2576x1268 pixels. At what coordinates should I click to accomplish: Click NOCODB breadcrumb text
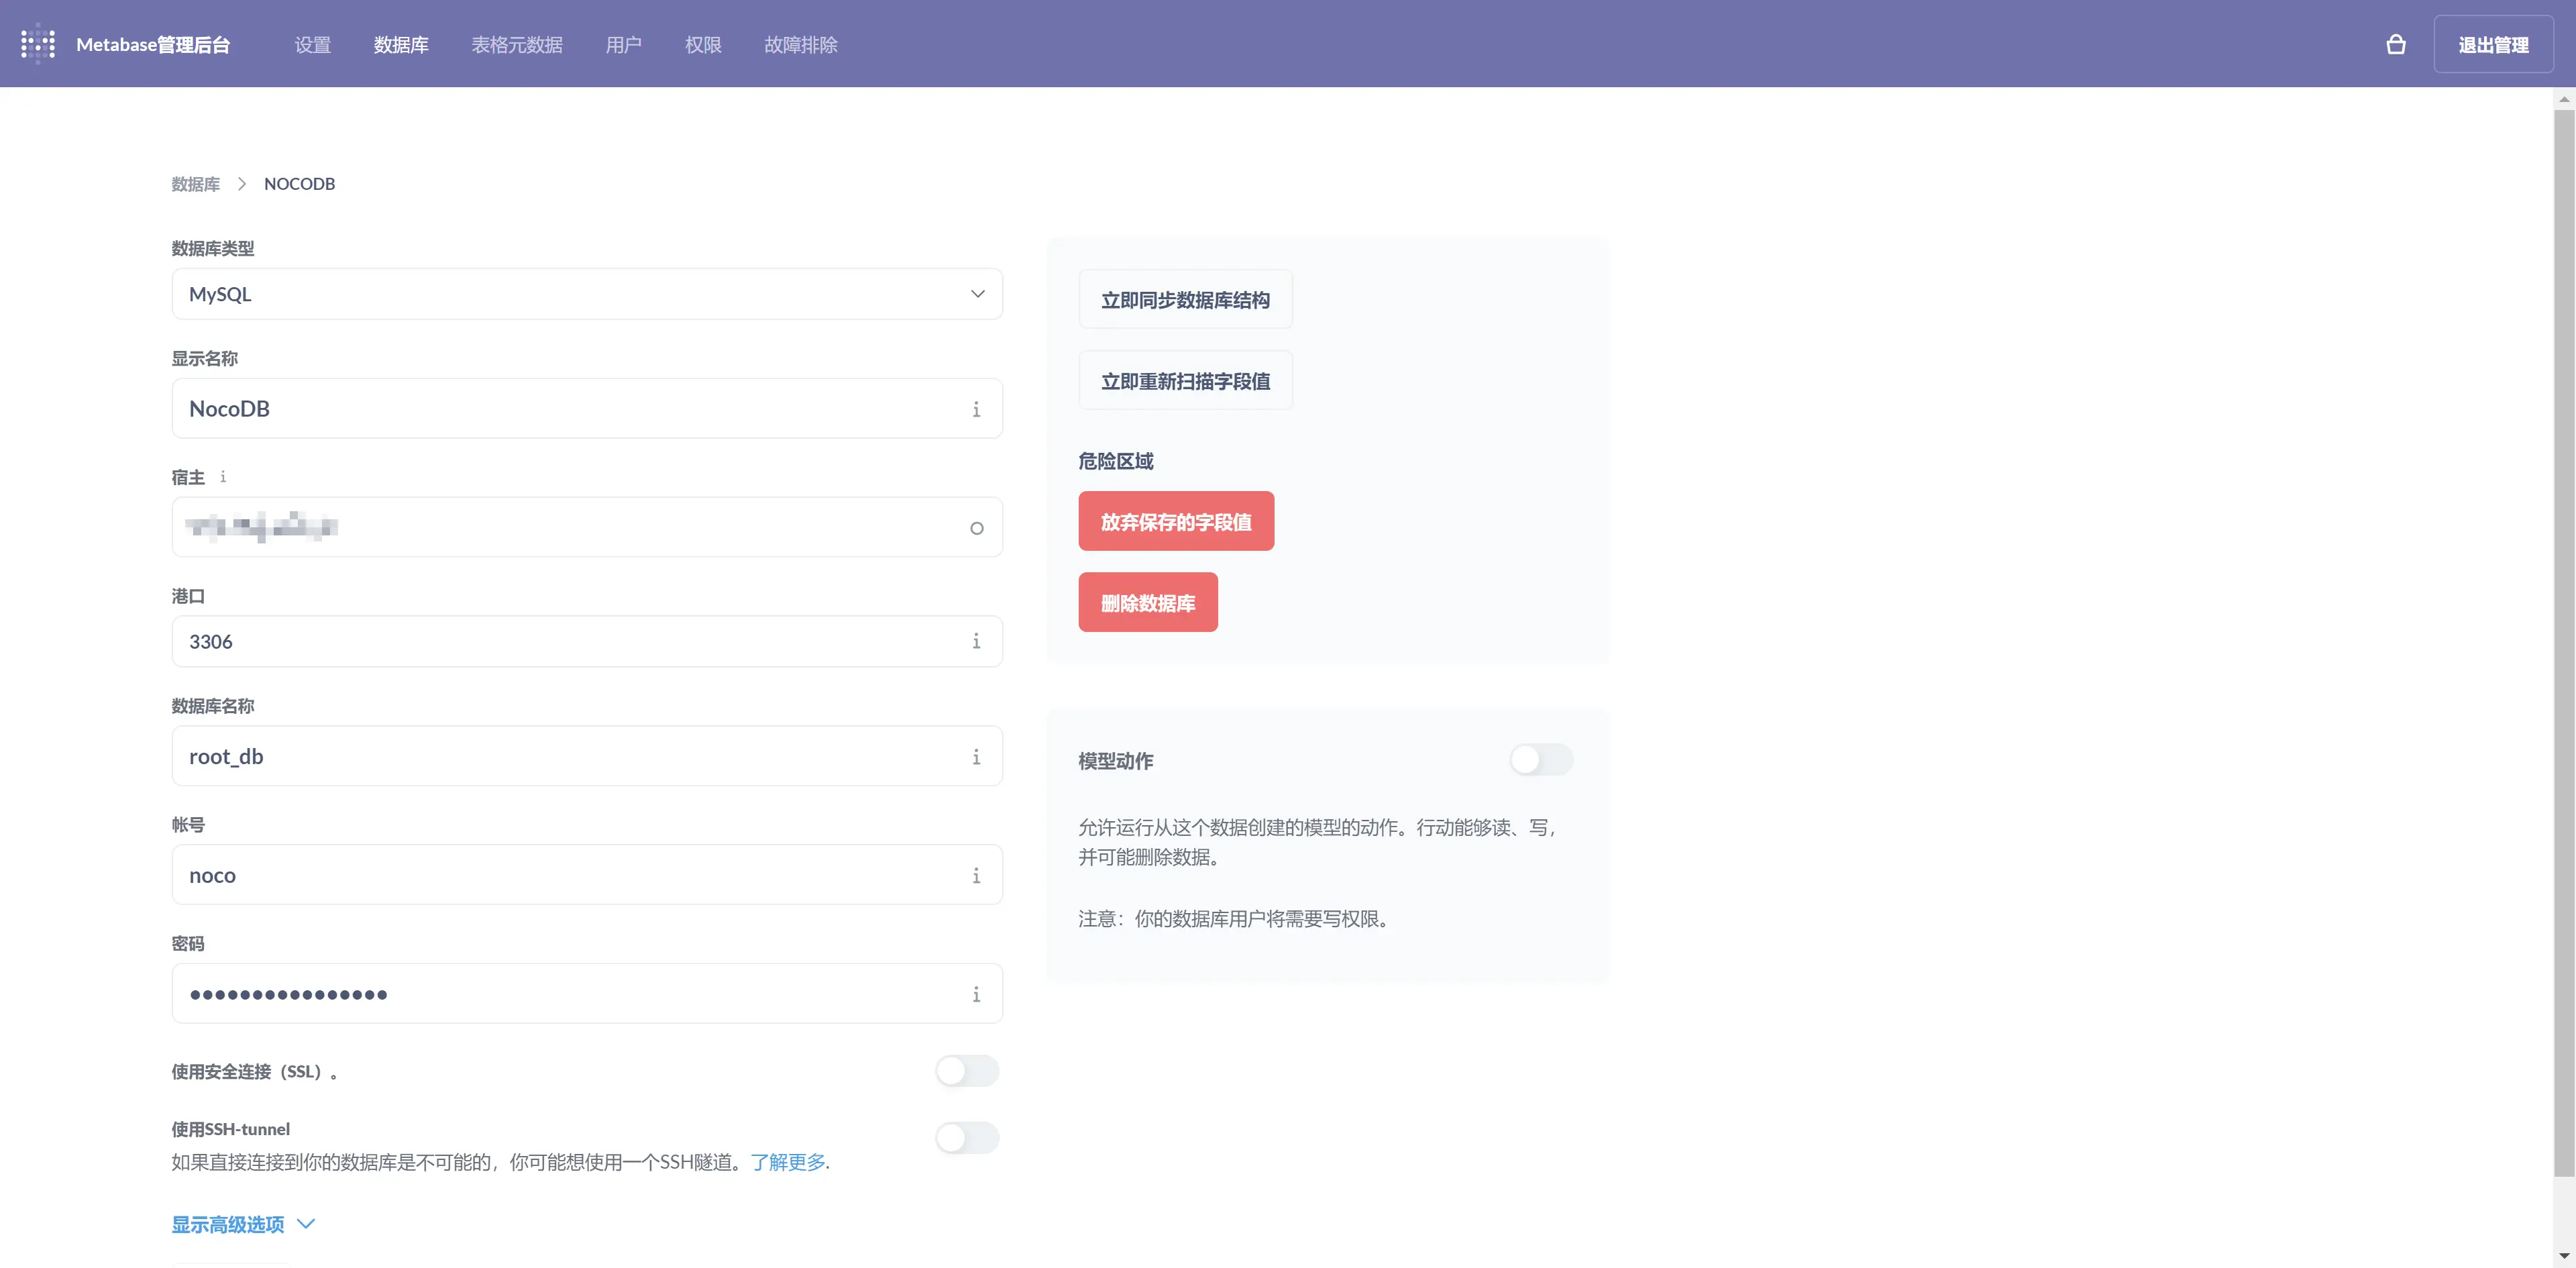click(x=299, y=184)
